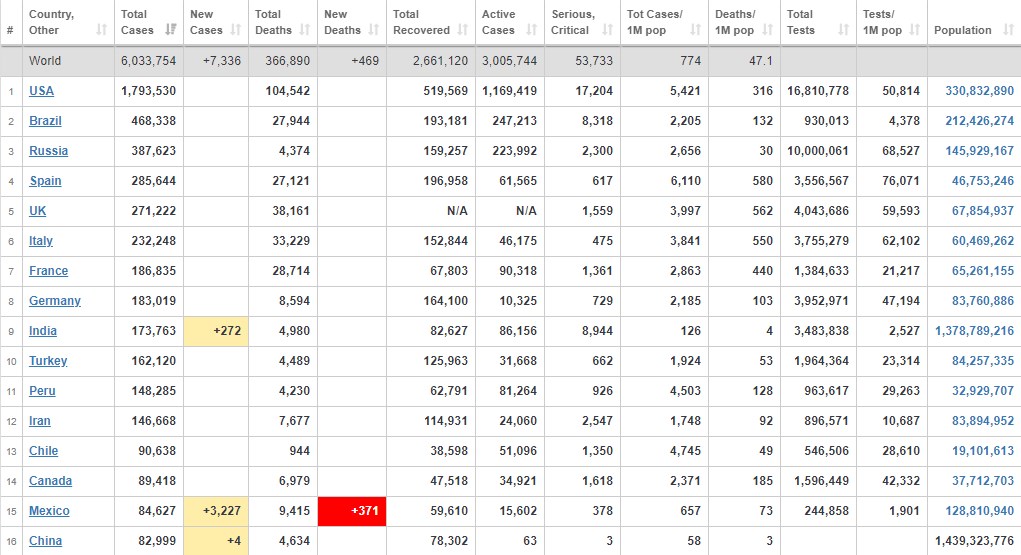1021x555 pixels.
Task: Open the Spain country link
Action: point(45,181)
